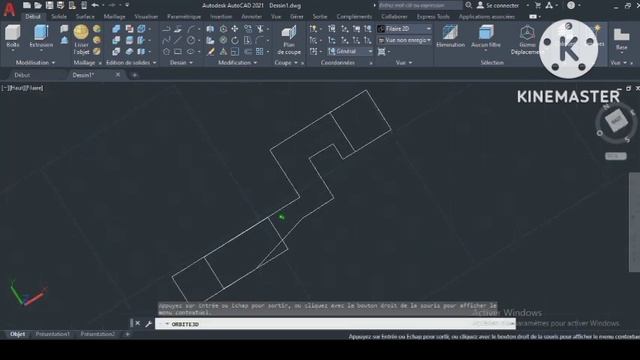The height and width of the screenshot is (360, 640).
Task: Click the command line wrench customize icon
Action: tap(149, 324)
